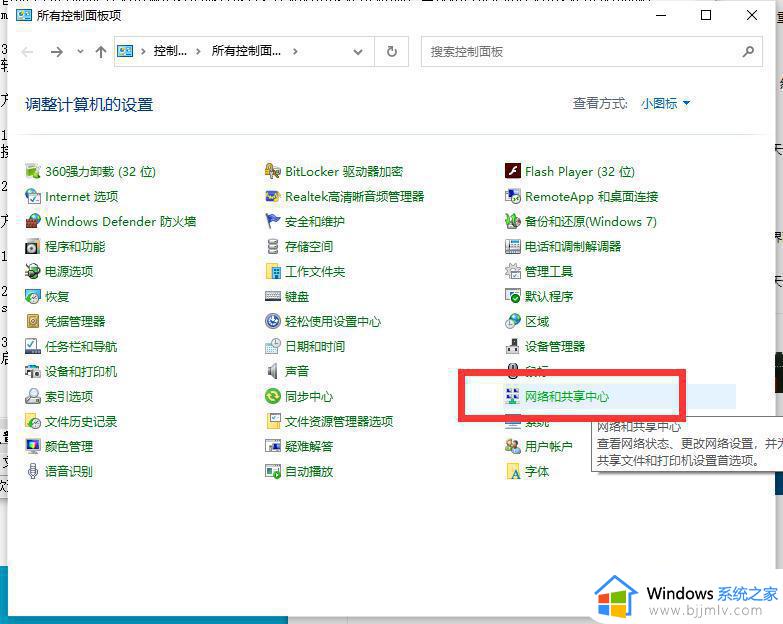The height and width of the screenshot is (624, 783).
Task: Click the 索引选项 icon
Action: click(32, 396)
